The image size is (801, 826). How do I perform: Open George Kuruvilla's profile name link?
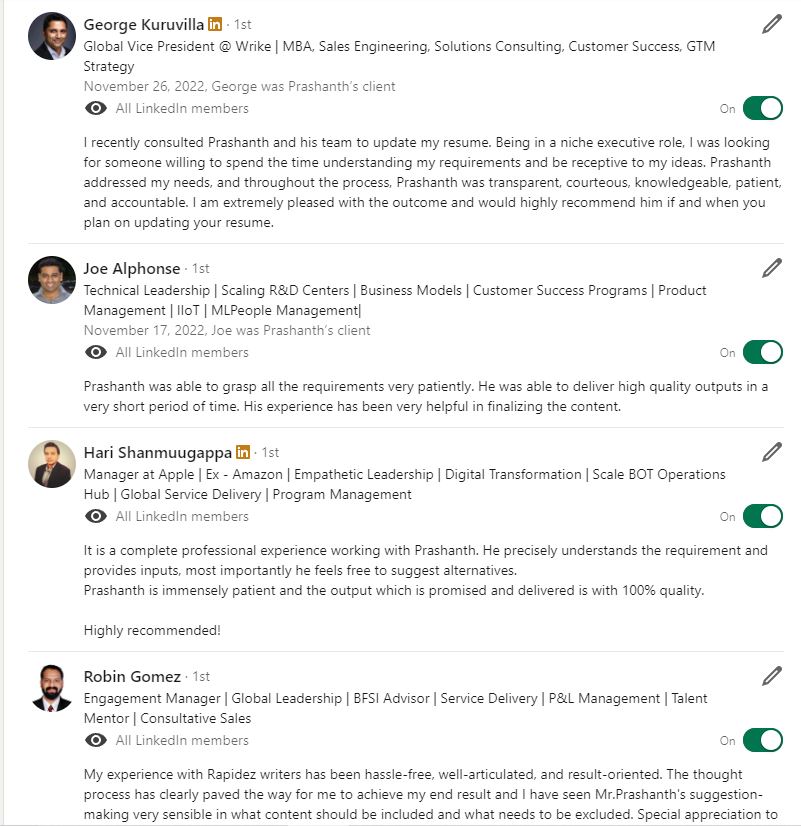pos(144,24)
